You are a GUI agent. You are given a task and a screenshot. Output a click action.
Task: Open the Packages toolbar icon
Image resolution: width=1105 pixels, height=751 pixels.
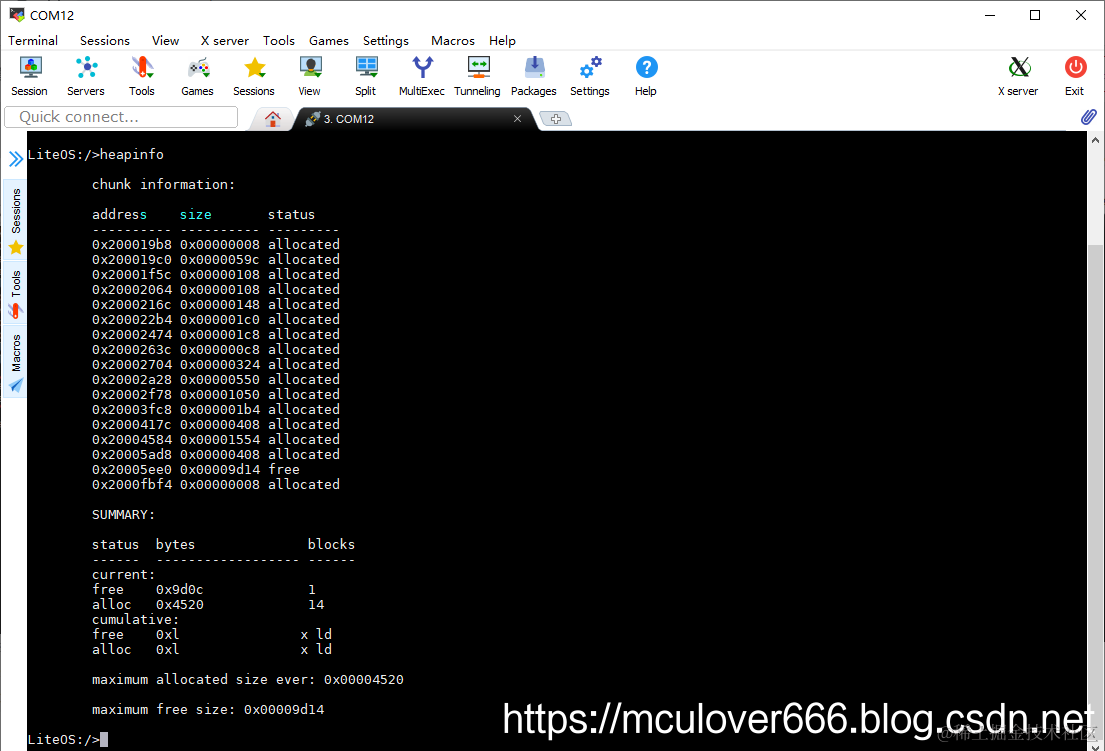tap(533, 76)
